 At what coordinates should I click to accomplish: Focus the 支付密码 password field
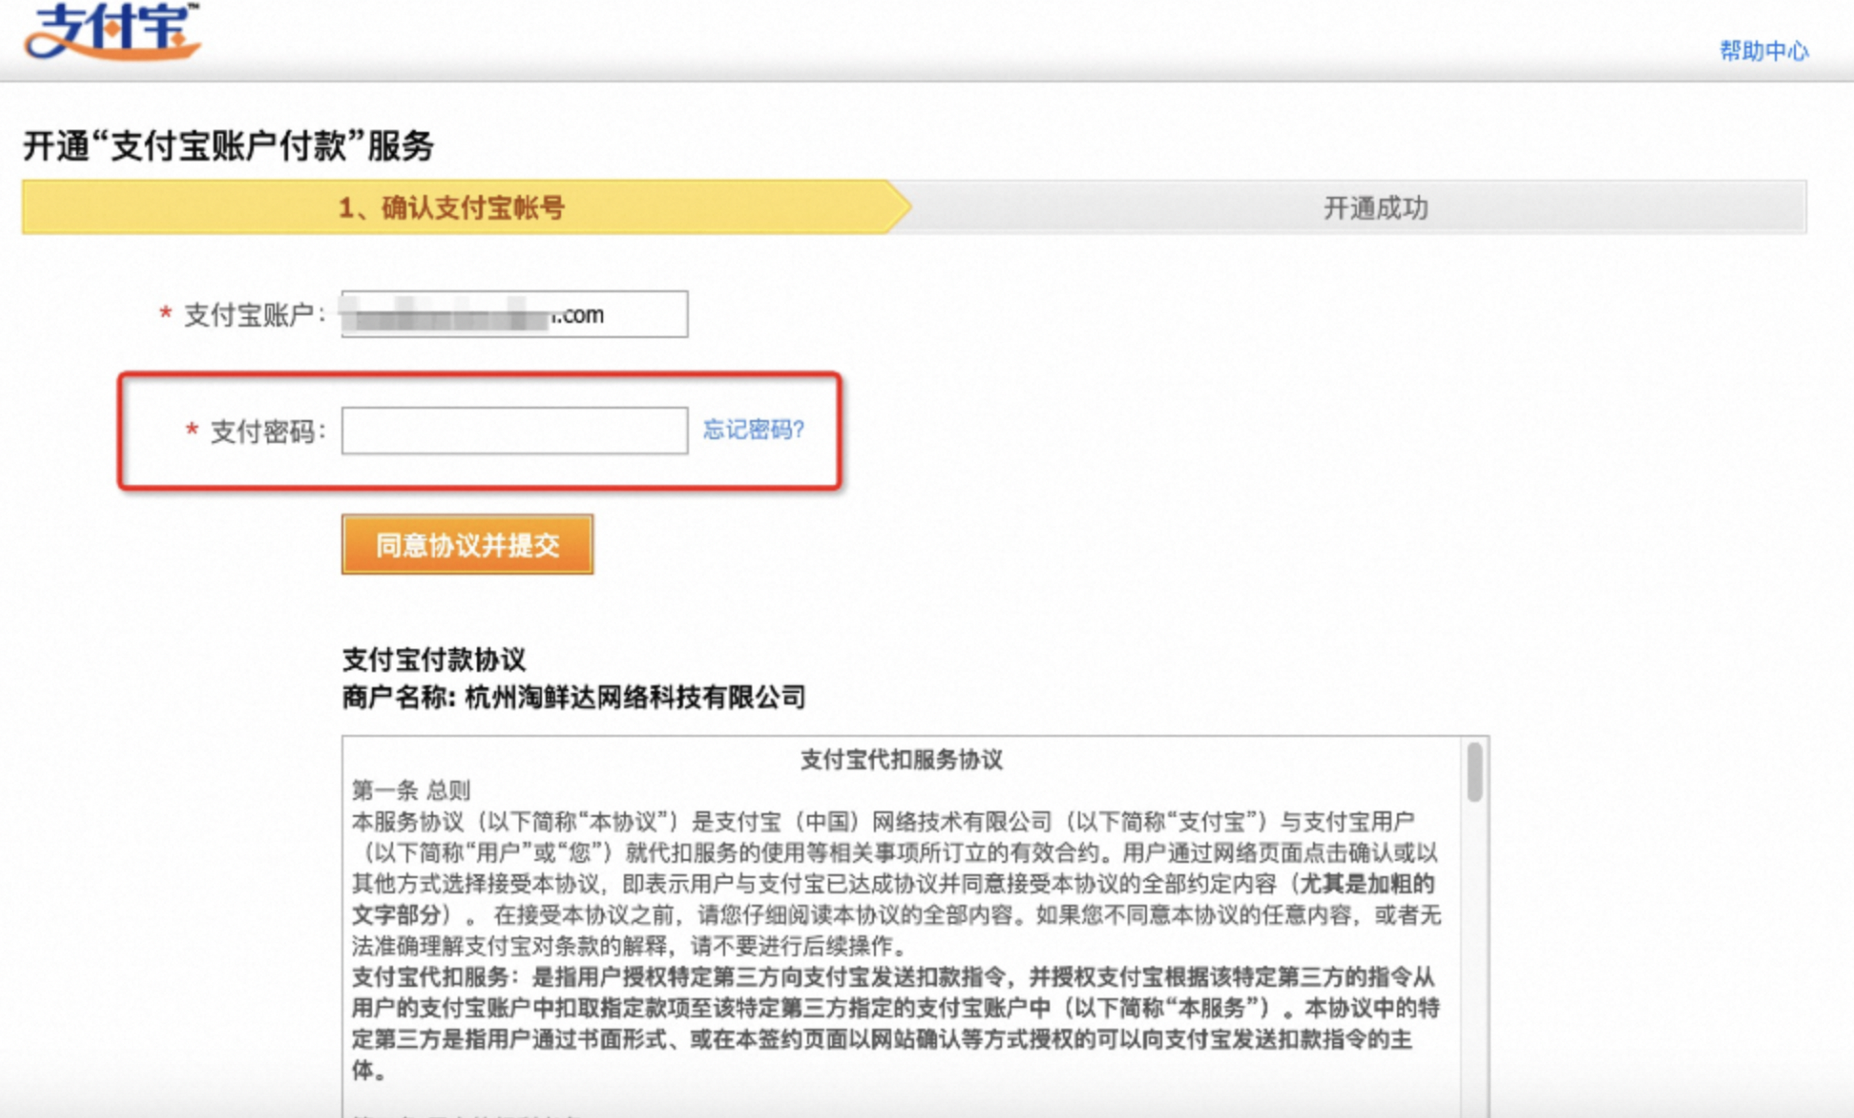pos(514,430)
